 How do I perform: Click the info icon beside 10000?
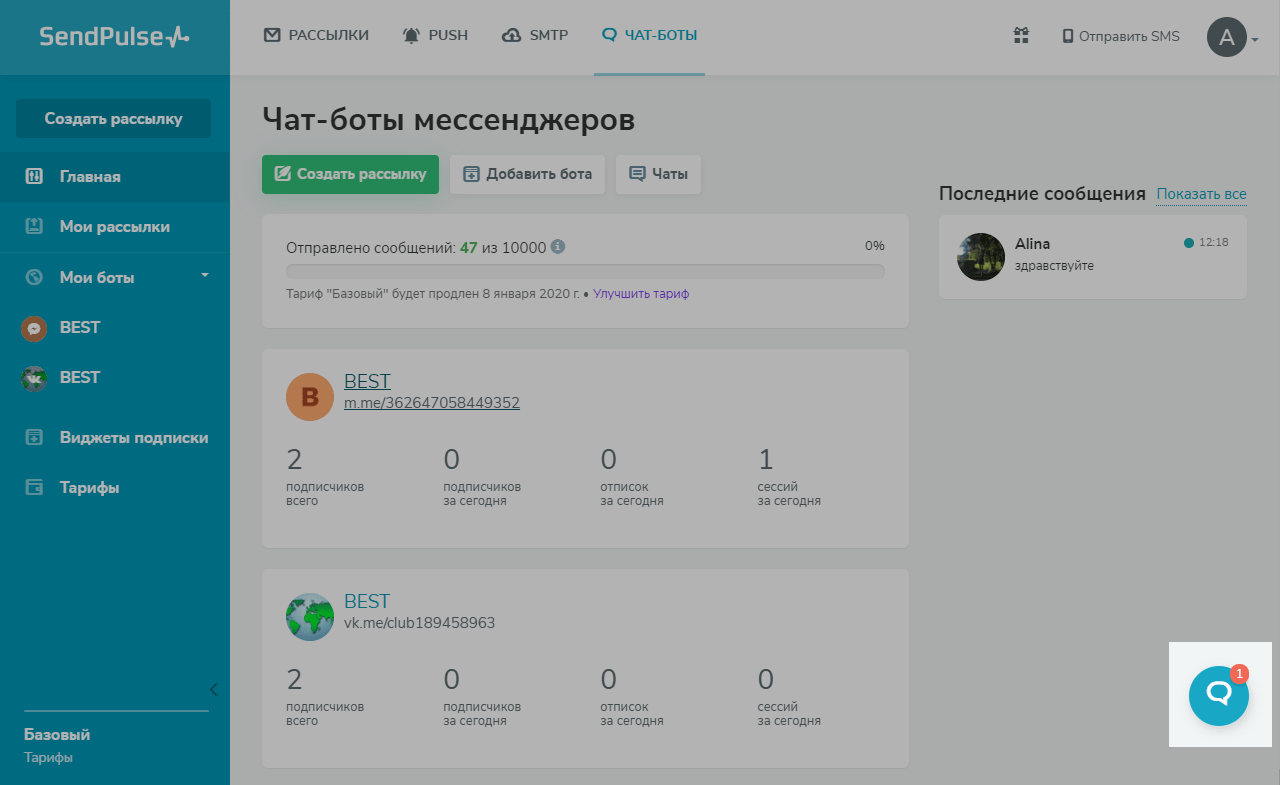point(558,246)
